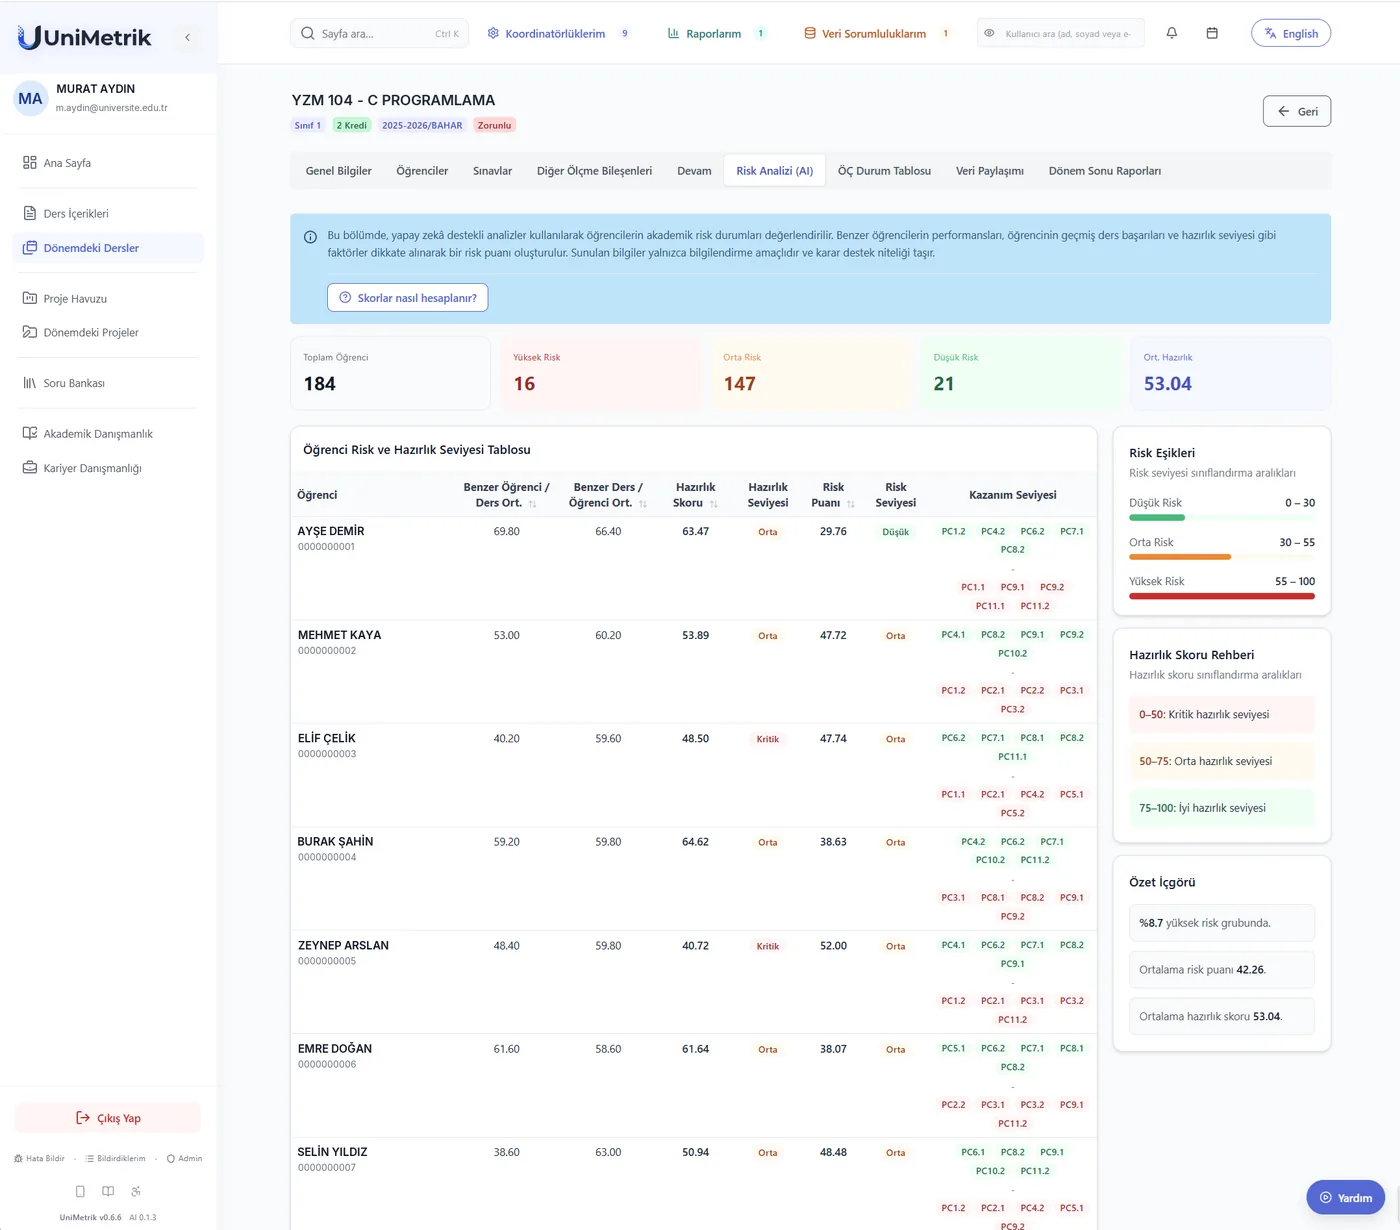This screenshot has height=1230, width=1400.
Task: Sort table by Risk Puanı
Action: 851,504
